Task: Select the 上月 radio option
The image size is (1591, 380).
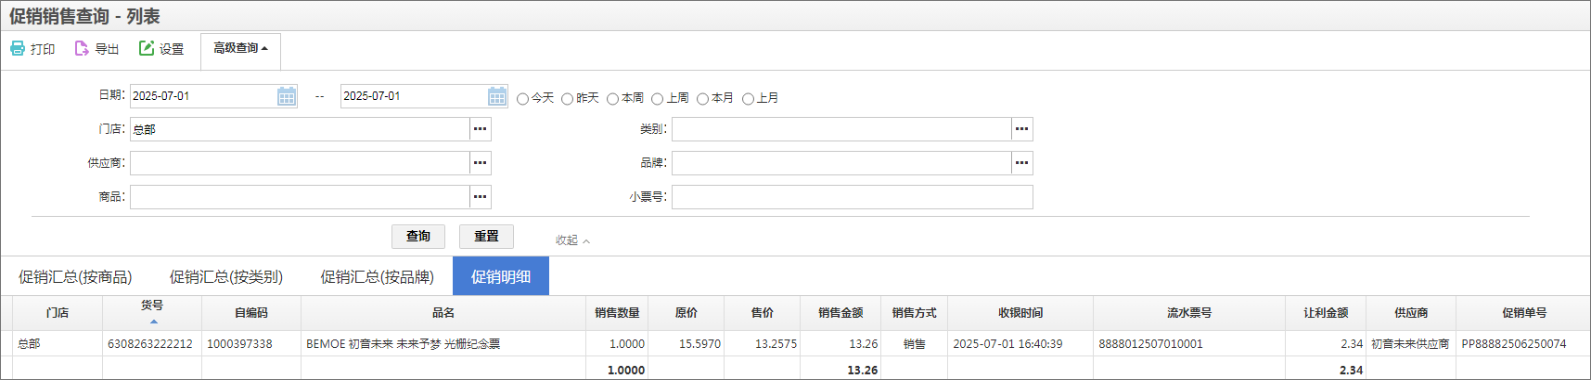Action: (748, 99)
